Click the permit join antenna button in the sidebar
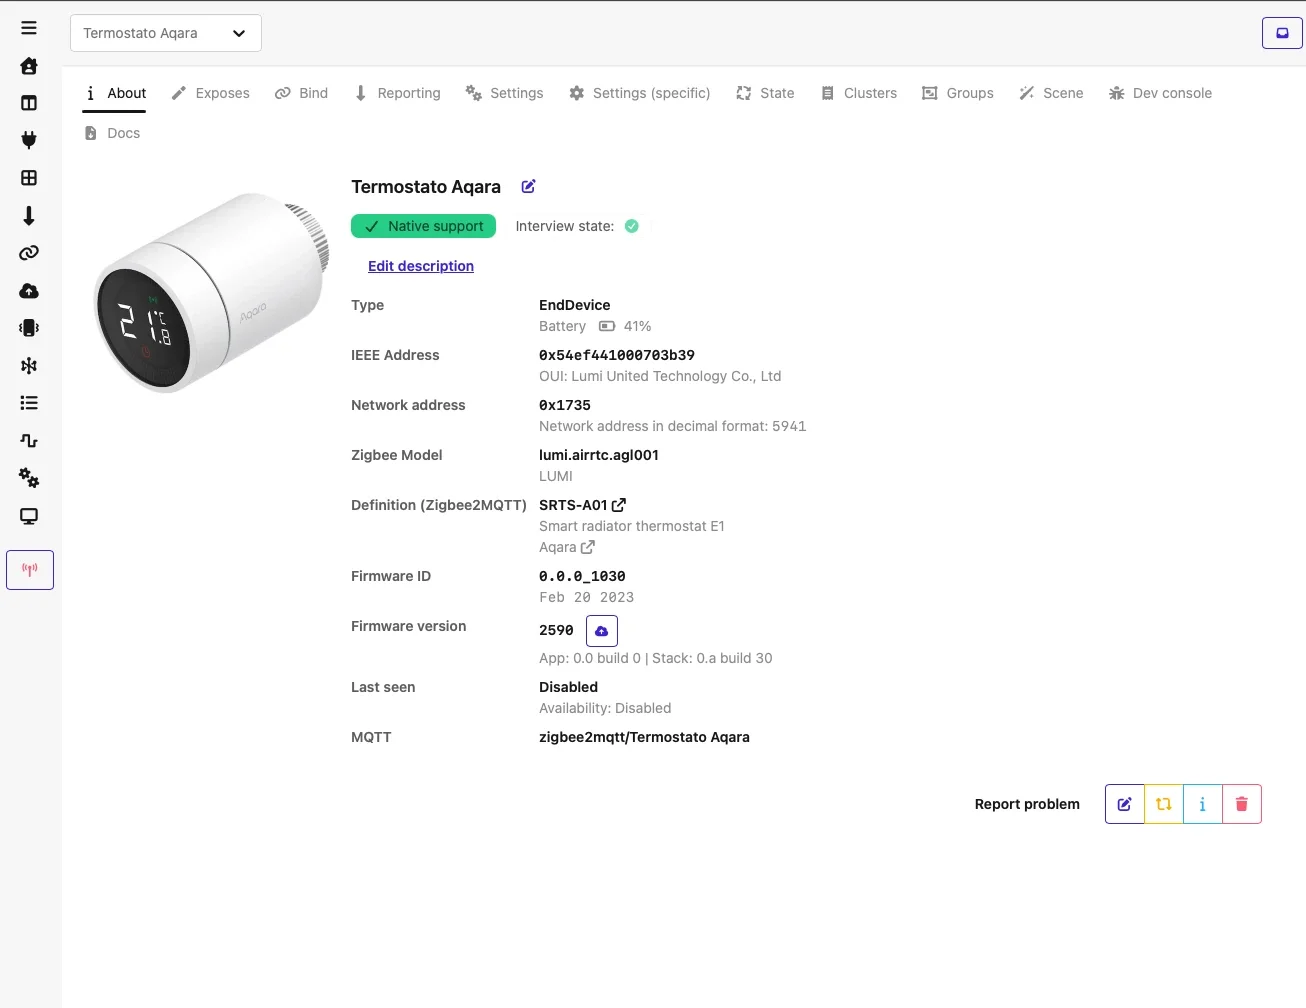 30,570
